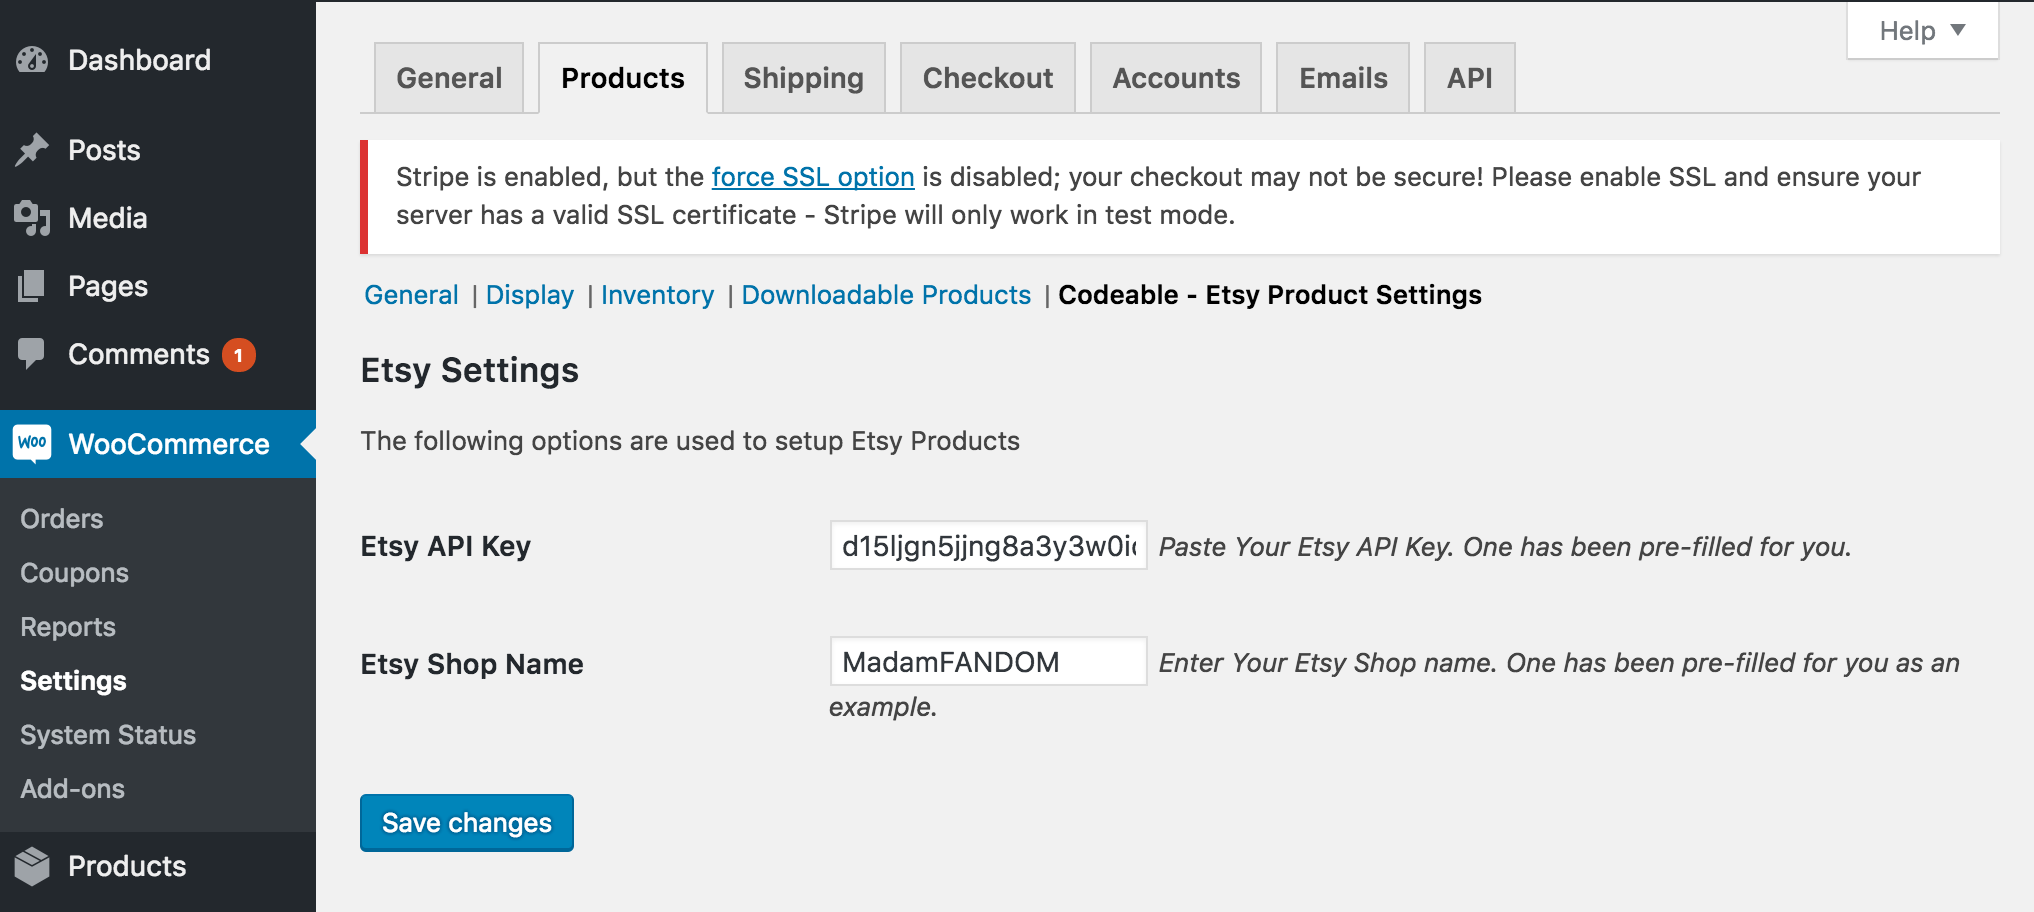Click the pending comments count badge
2034x912 pixels.
coord(238,355)
